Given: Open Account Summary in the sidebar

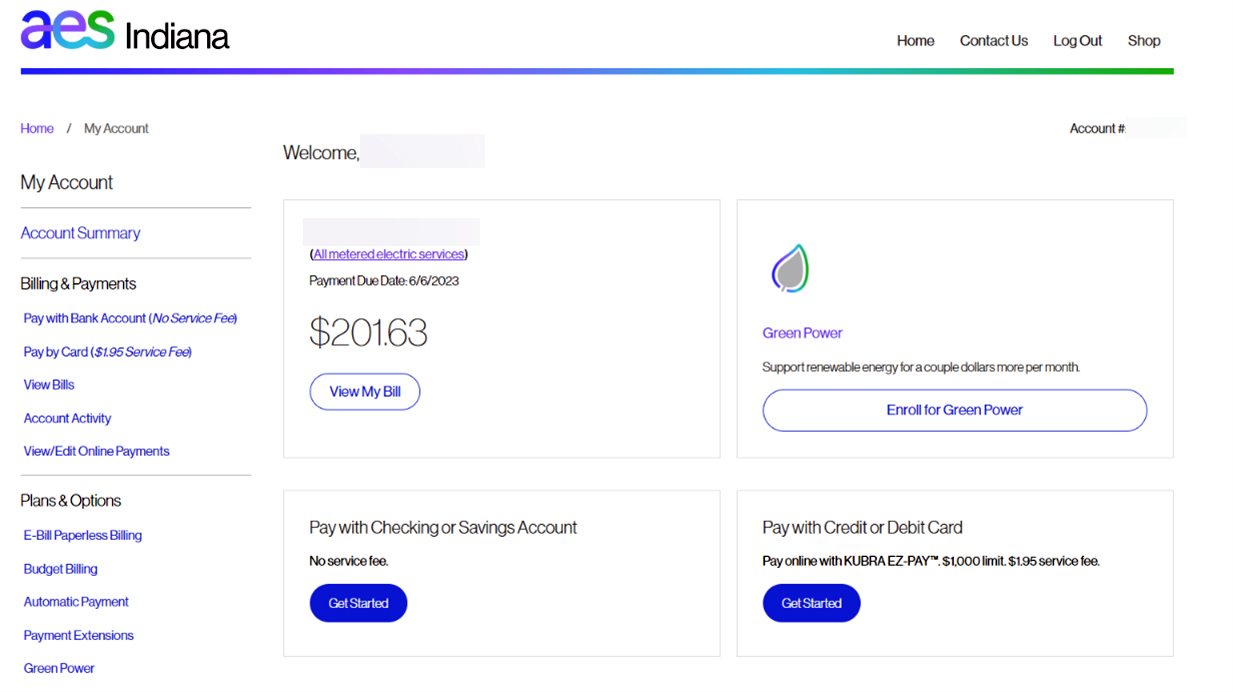Looking at the screenshot, I should click(80, 233).
